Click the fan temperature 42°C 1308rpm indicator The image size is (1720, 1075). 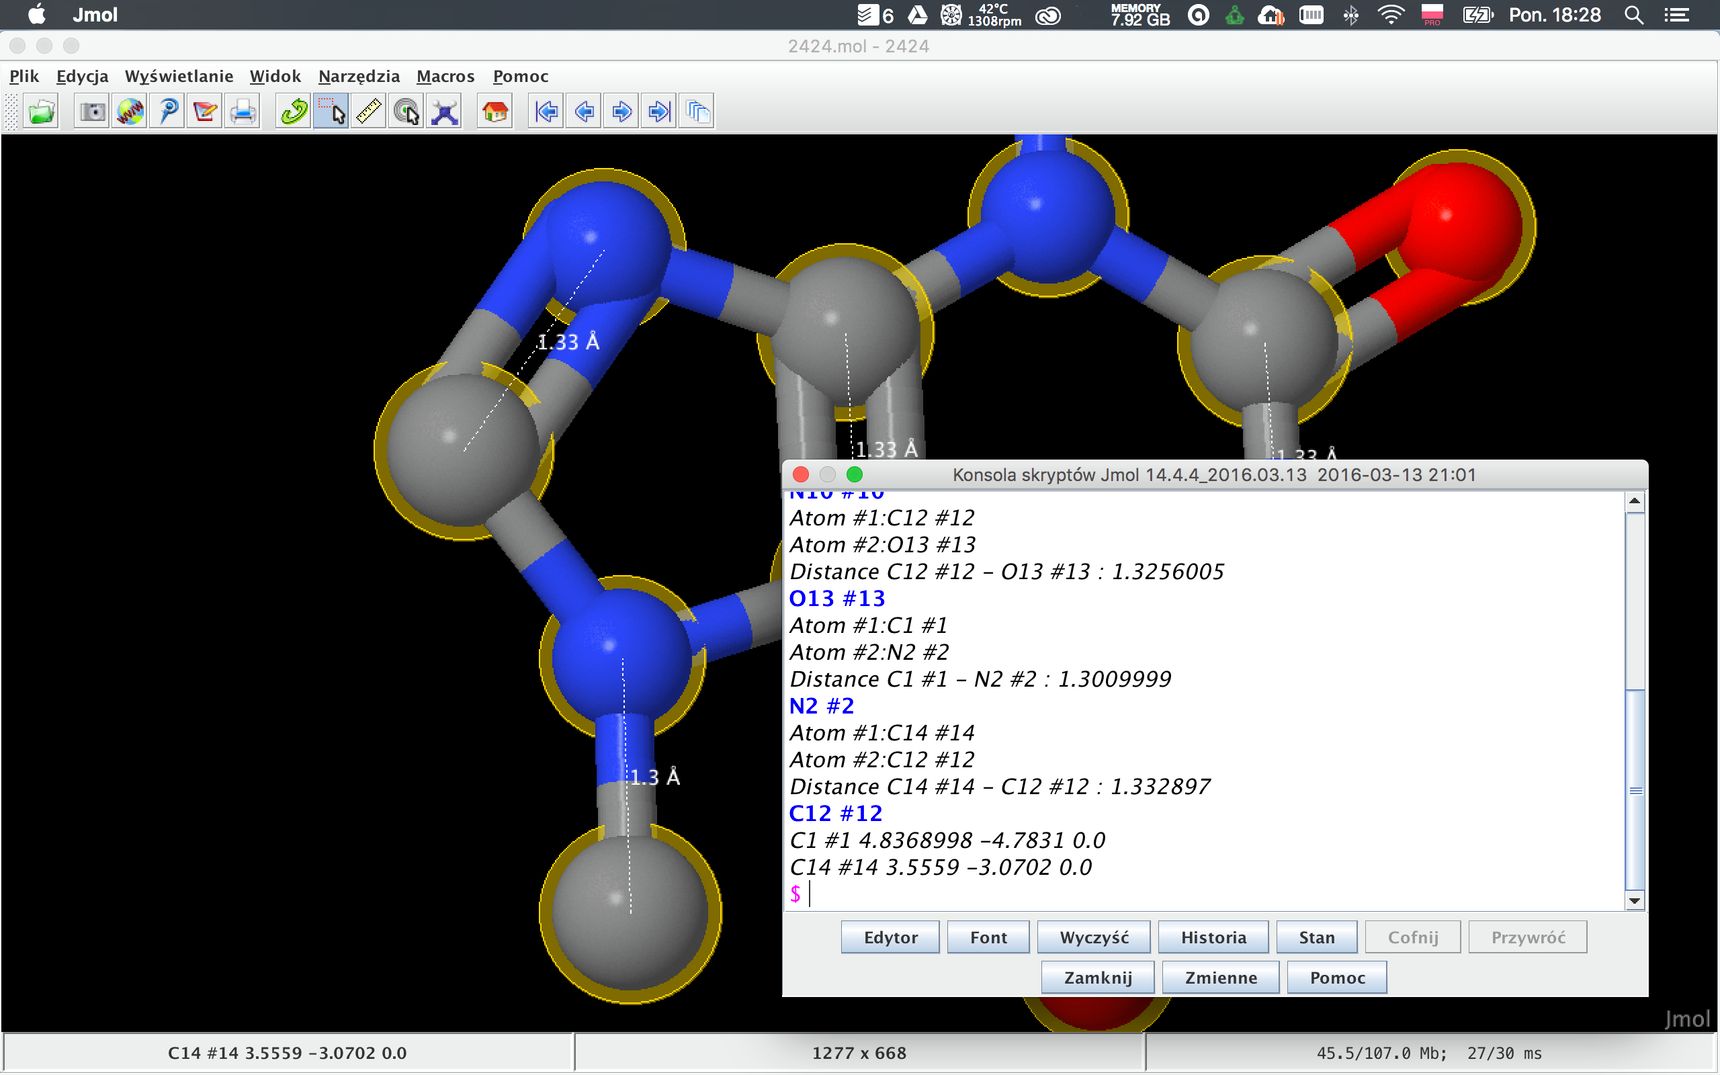click(x=982, y=15)
